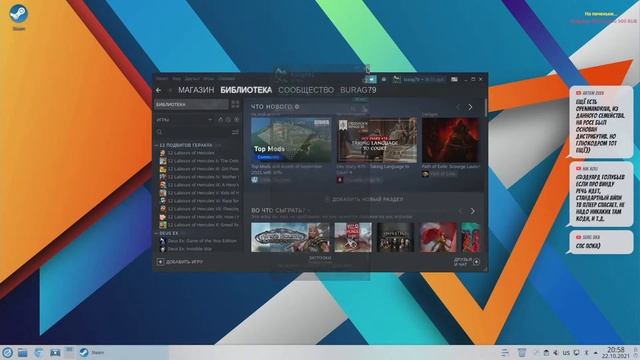Viewport: 640px width, 360px height.
Task: Open the Top Mods news thumbnail
Action: pos(291,140)
